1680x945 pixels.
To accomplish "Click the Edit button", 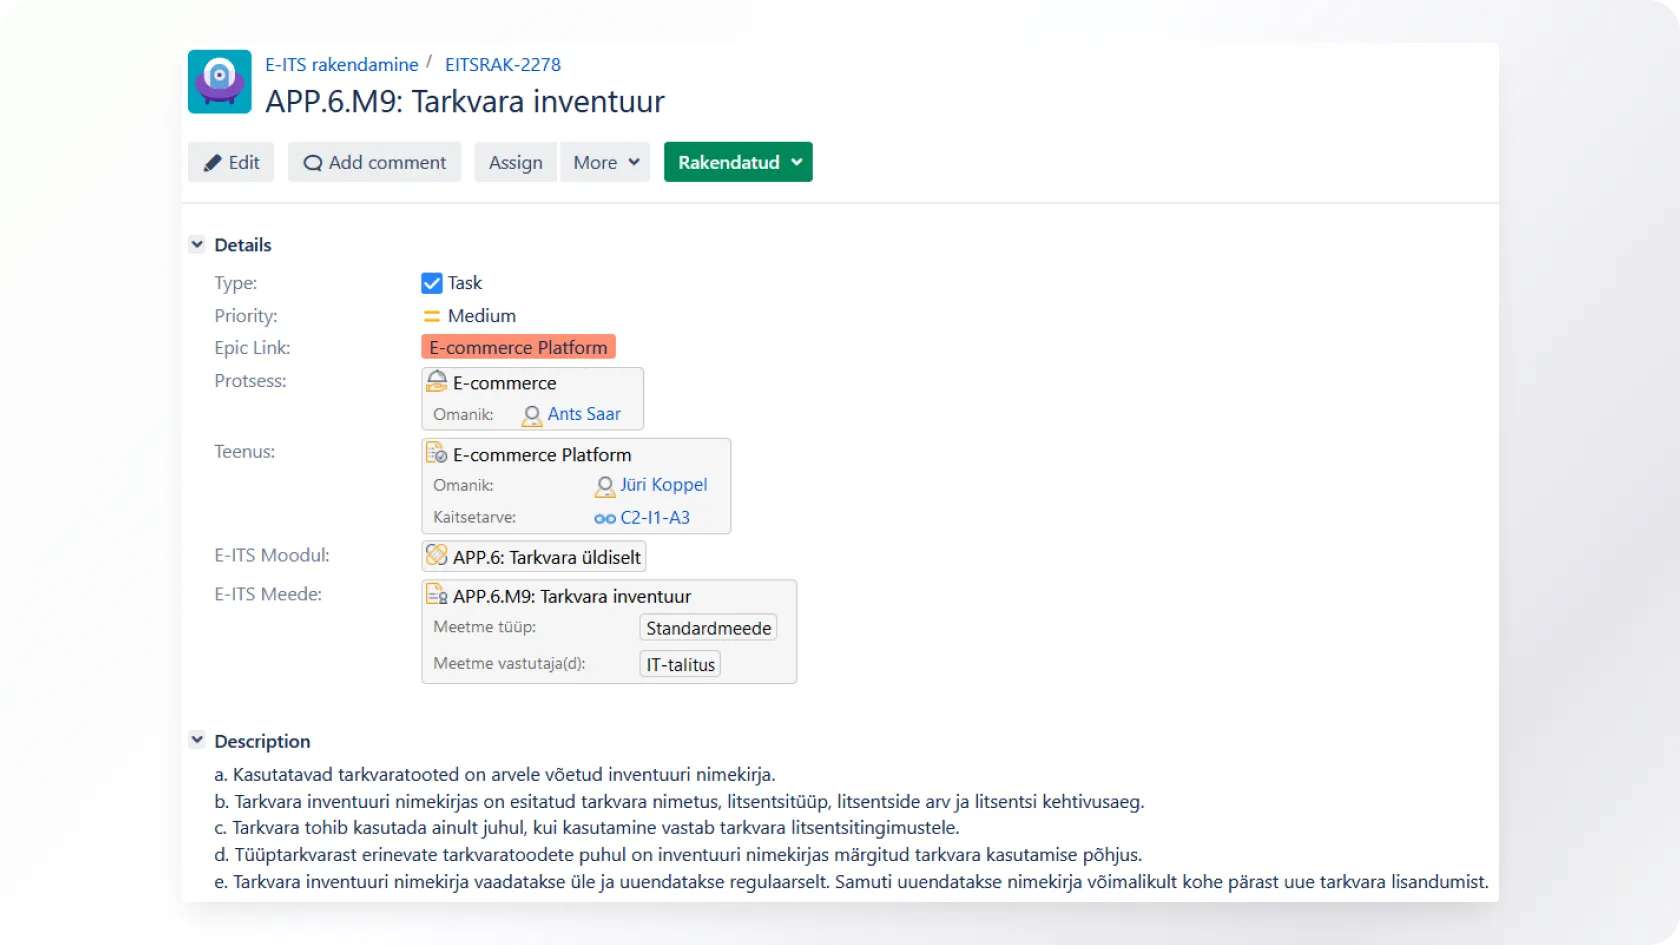I will click(x=231, y=162).
